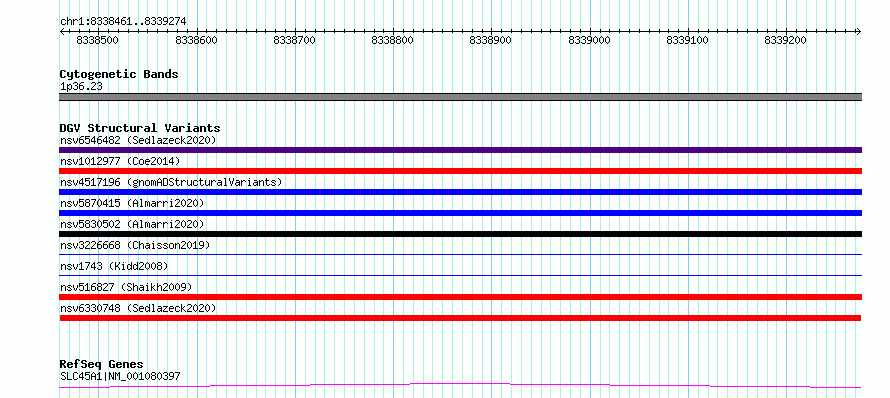
Task: Open the SLC45A1|NM_001080397 gene label
Action: click(120, 376)
